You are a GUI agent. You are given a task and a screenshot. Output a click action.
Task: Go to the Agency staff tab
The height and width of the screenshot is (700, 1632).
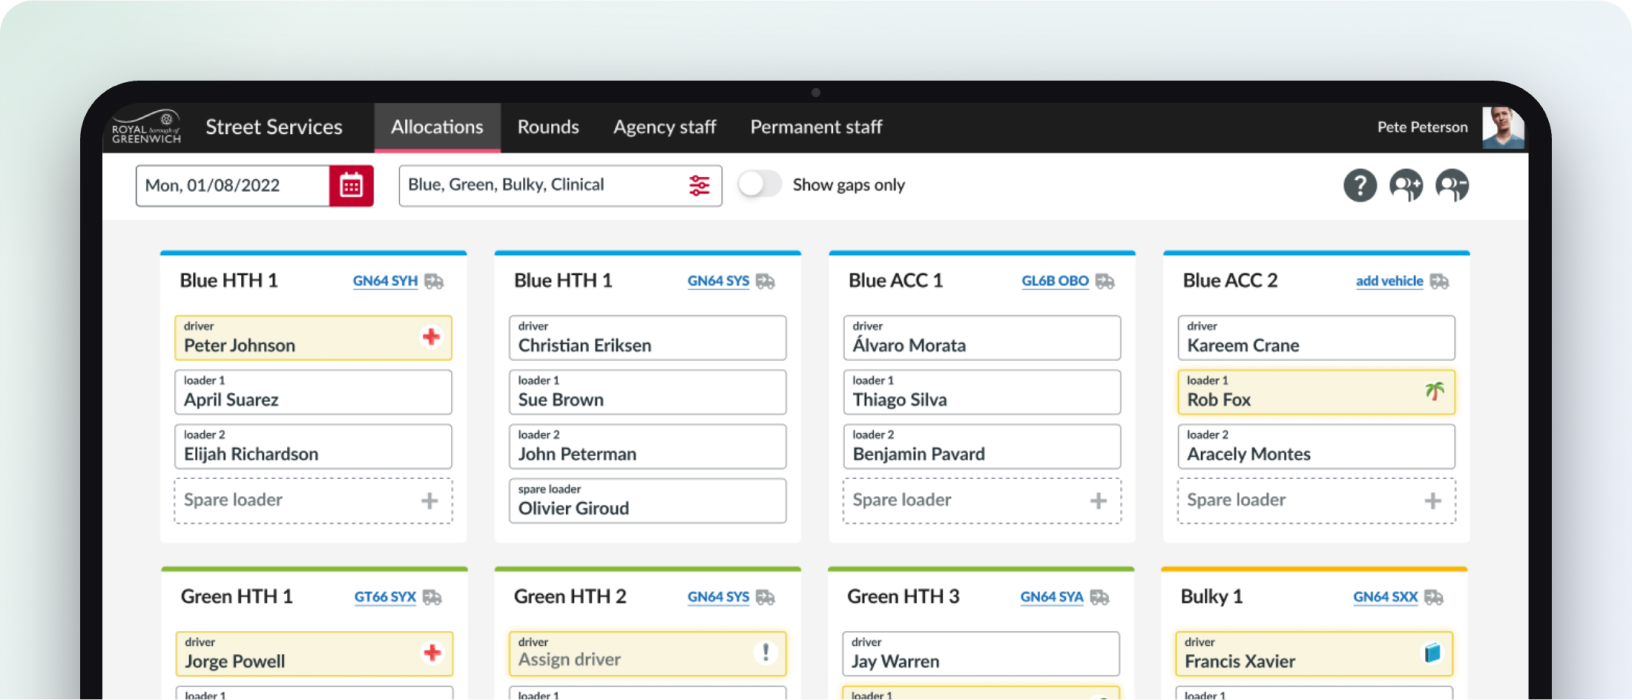pos(665,127)
